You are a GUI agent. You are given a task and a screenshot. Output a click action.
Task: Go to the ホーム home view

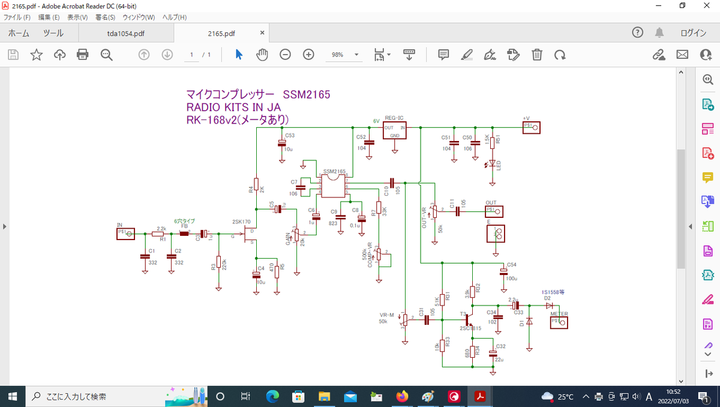(18, 33)
